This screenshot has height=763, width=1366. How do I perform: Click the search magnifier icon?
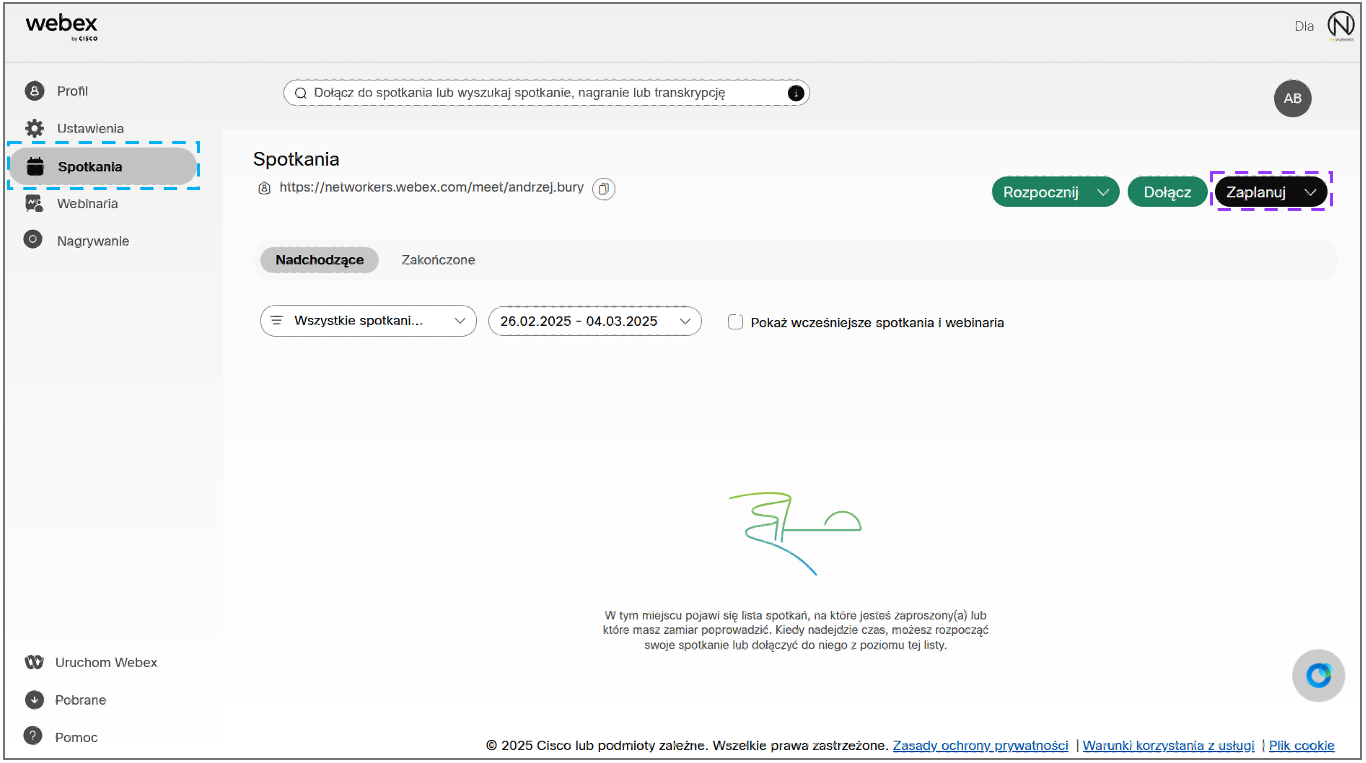(300, 93)
